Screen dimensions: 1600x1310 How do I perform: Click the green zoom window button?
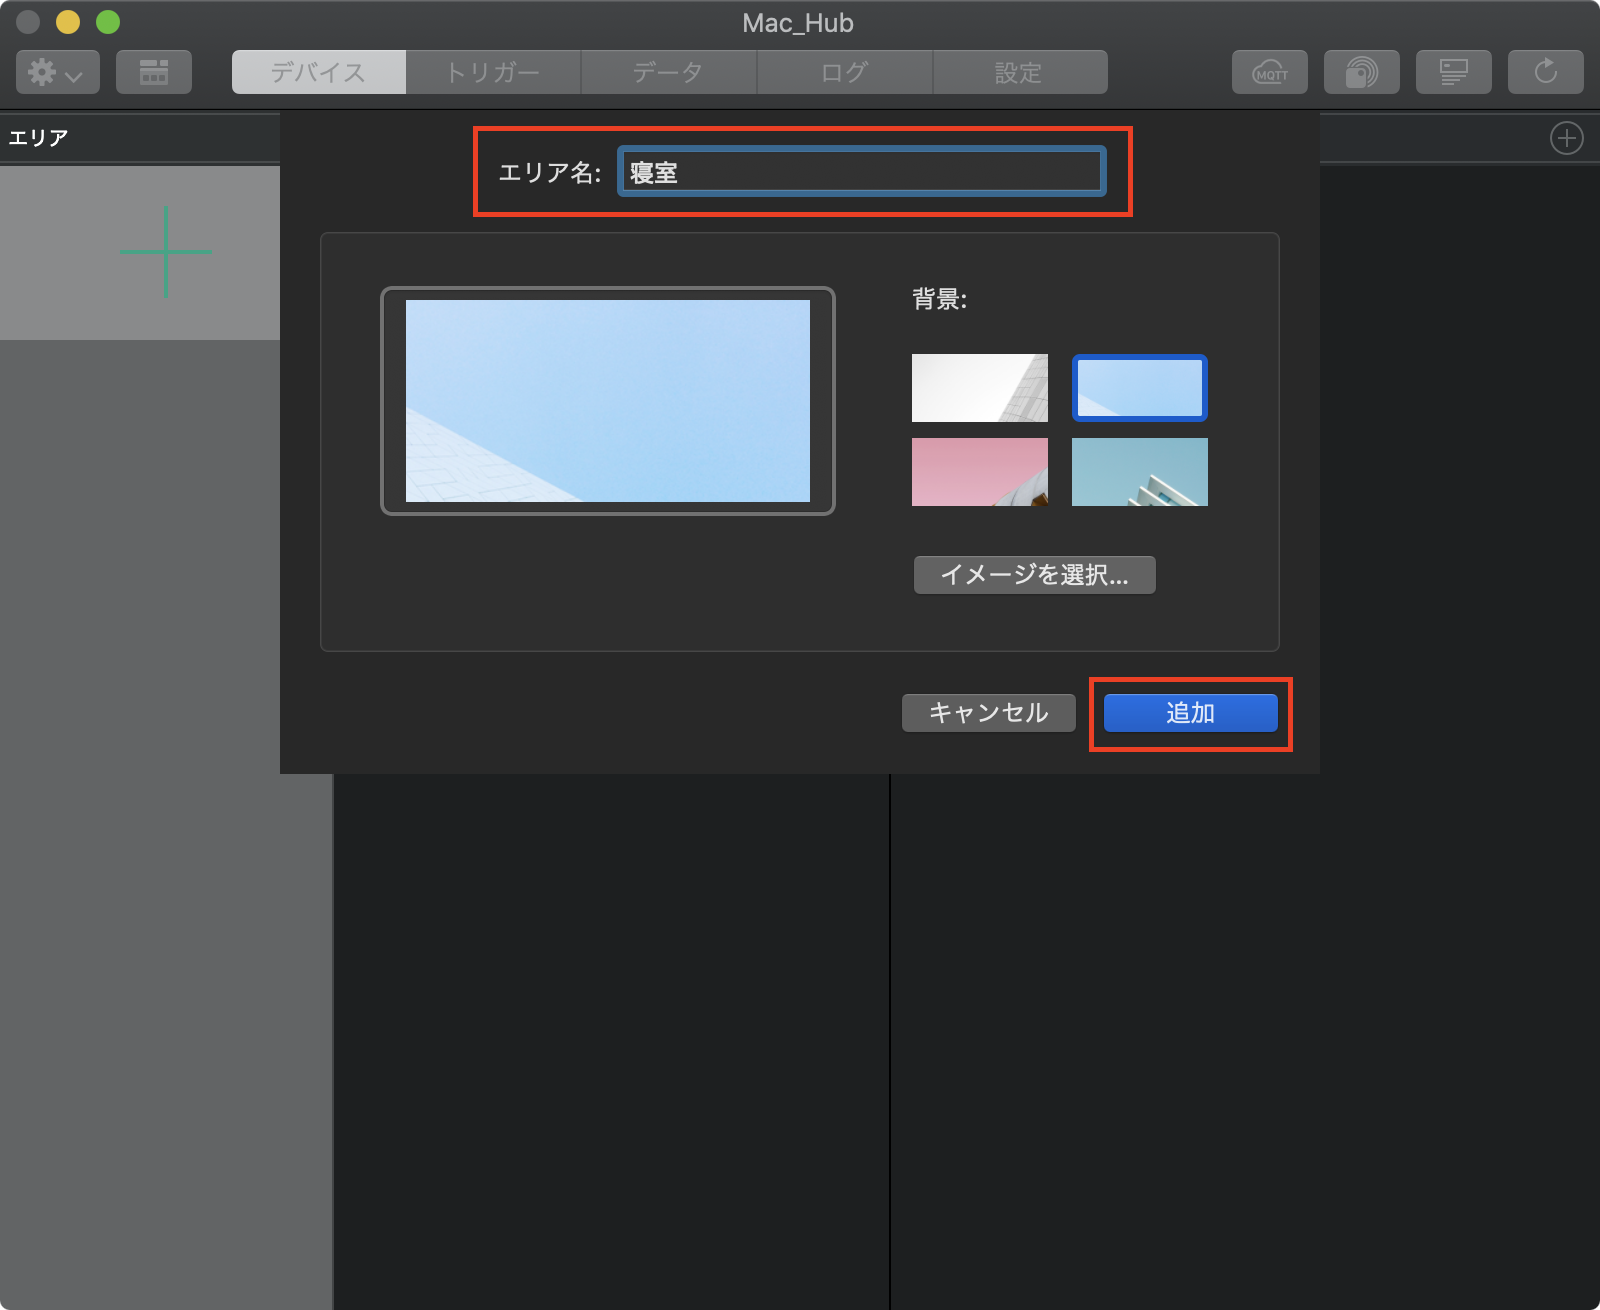108,22
